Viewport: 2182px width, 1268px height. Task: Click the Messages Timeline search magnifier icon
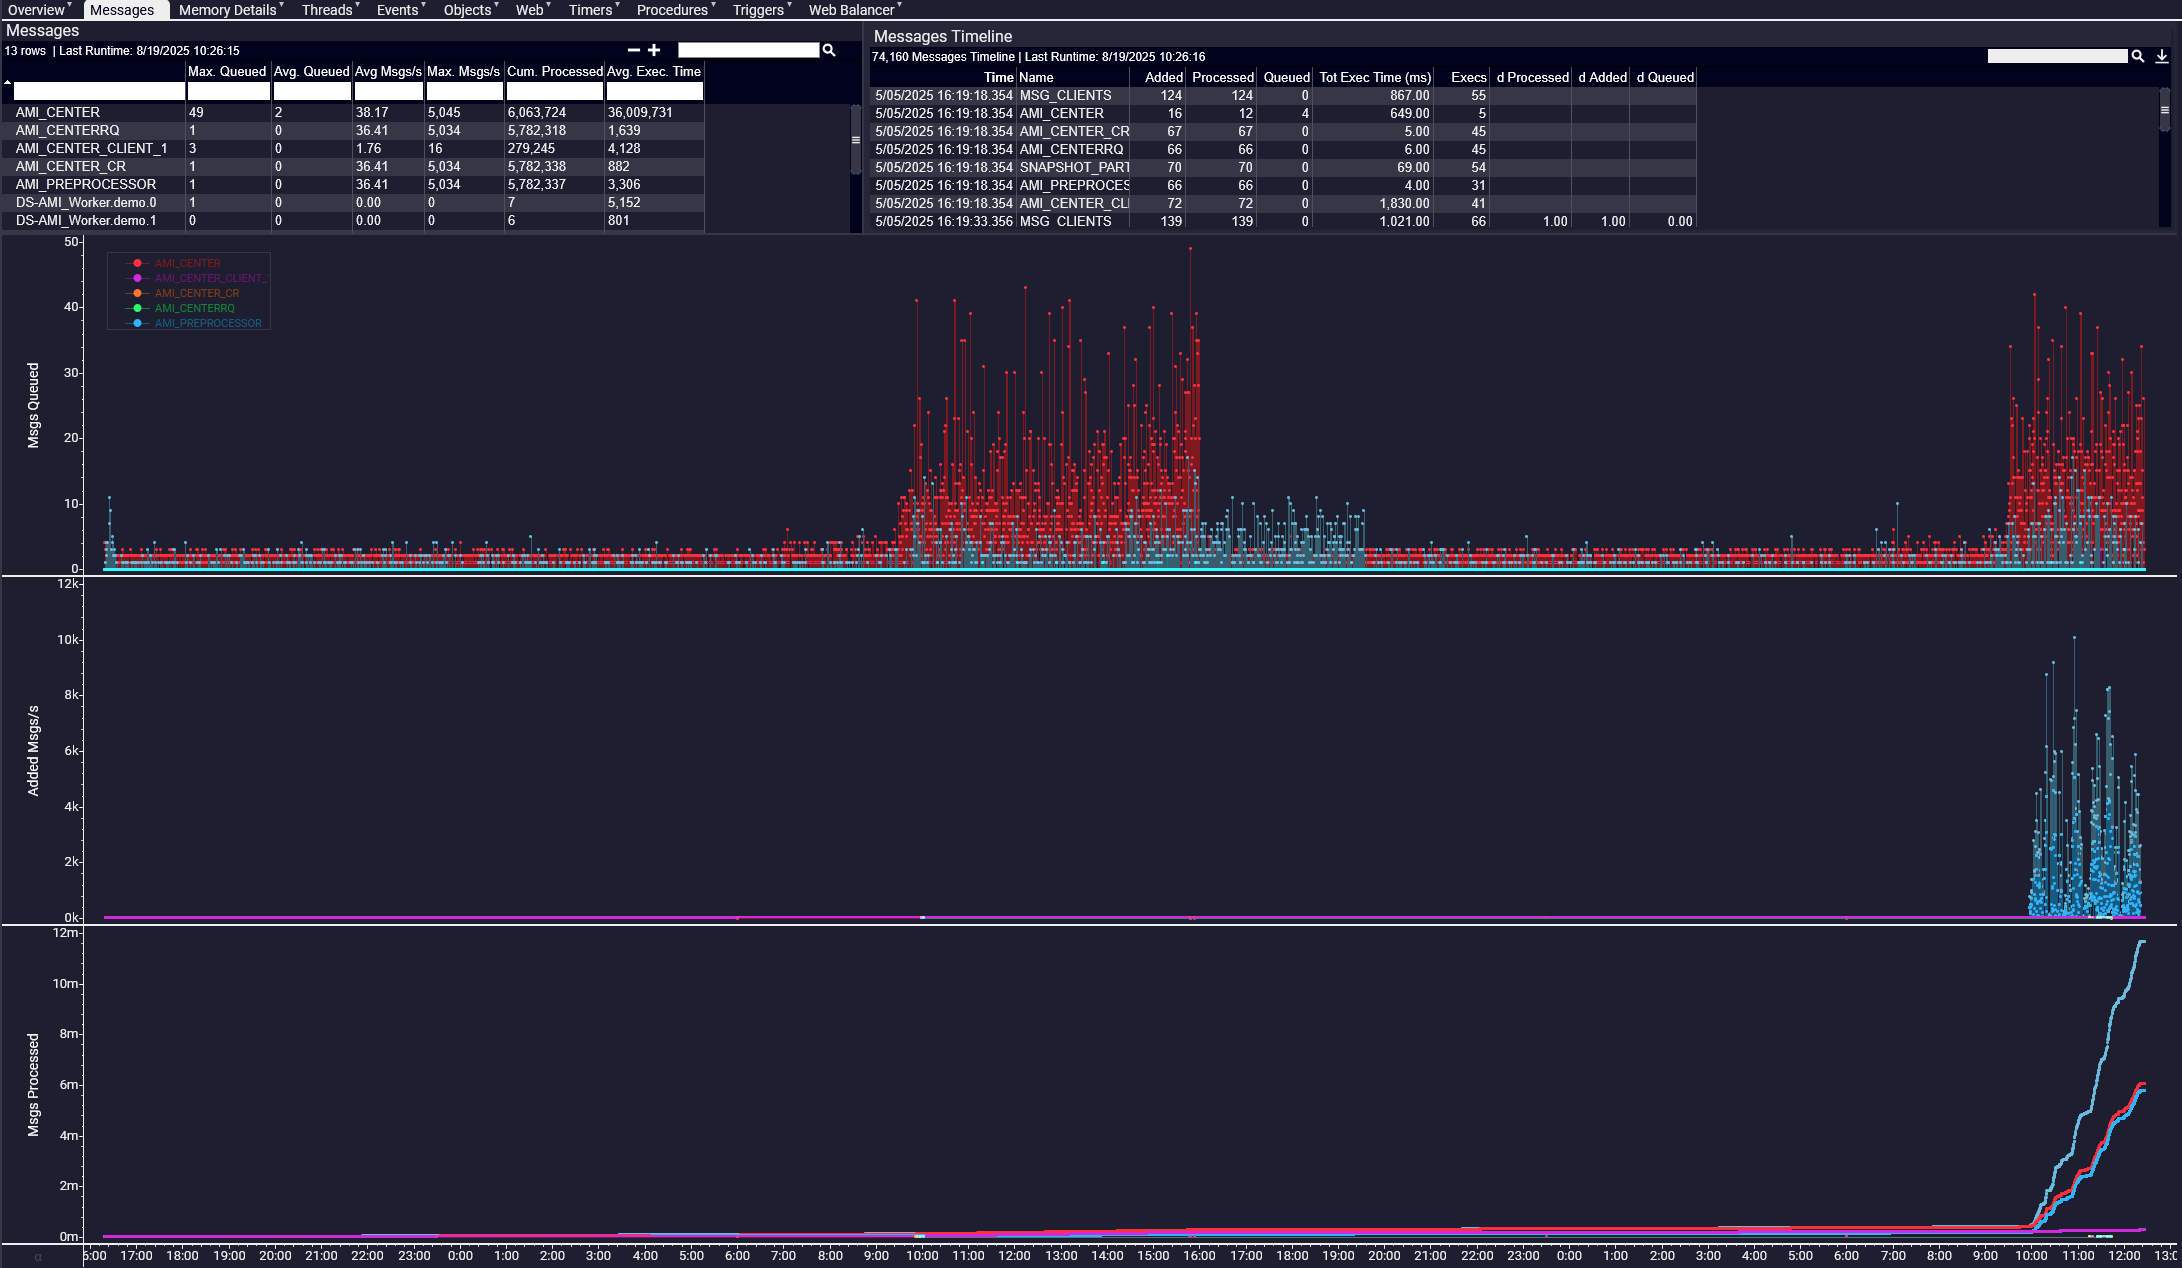pos(2138,57)
